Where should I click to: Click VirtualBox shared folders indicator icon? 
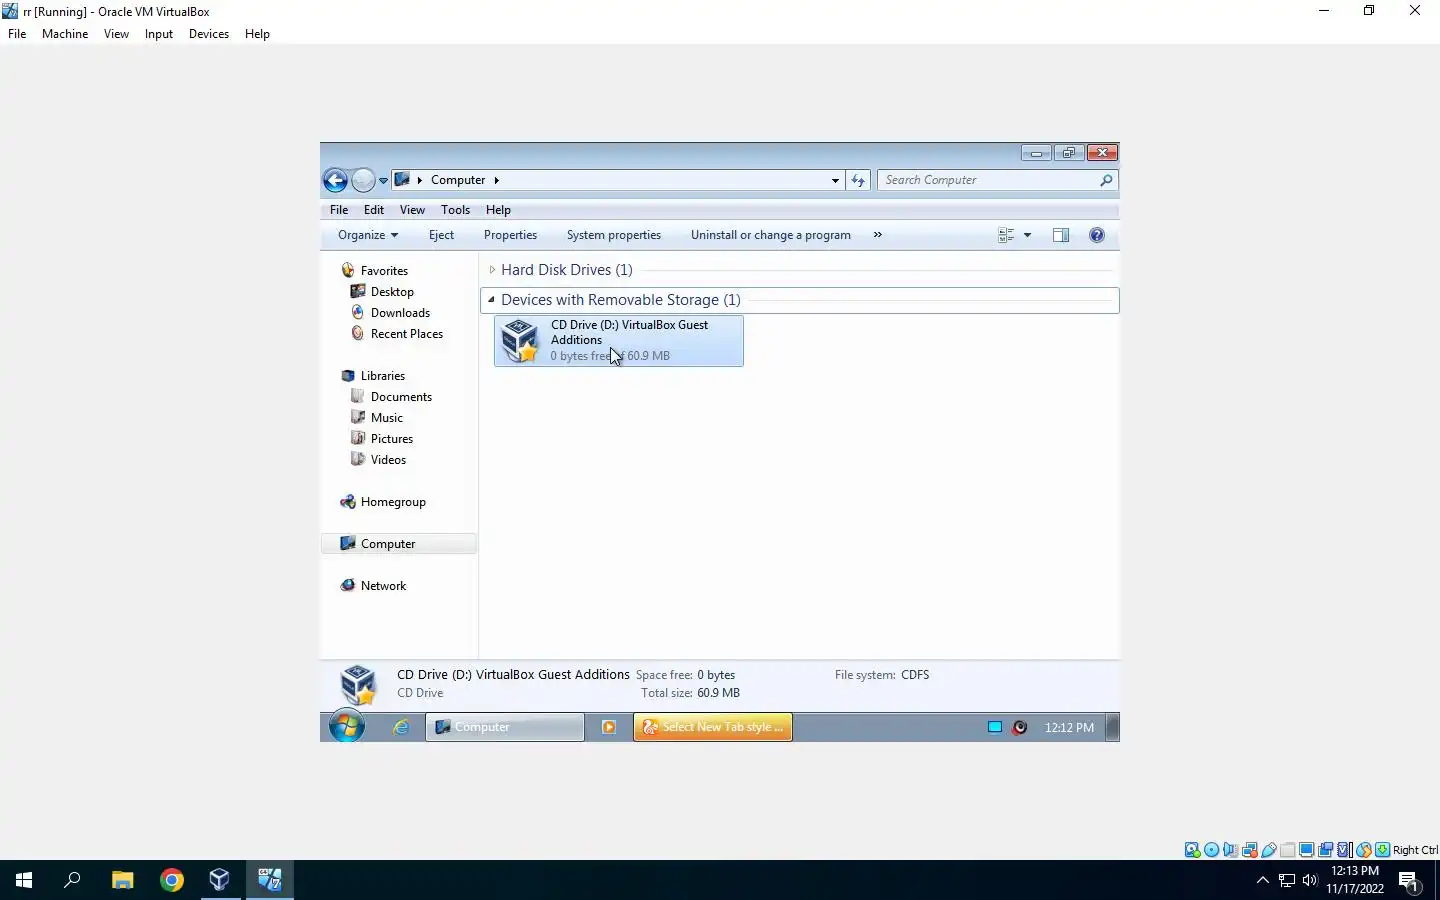coord(1288,850)
